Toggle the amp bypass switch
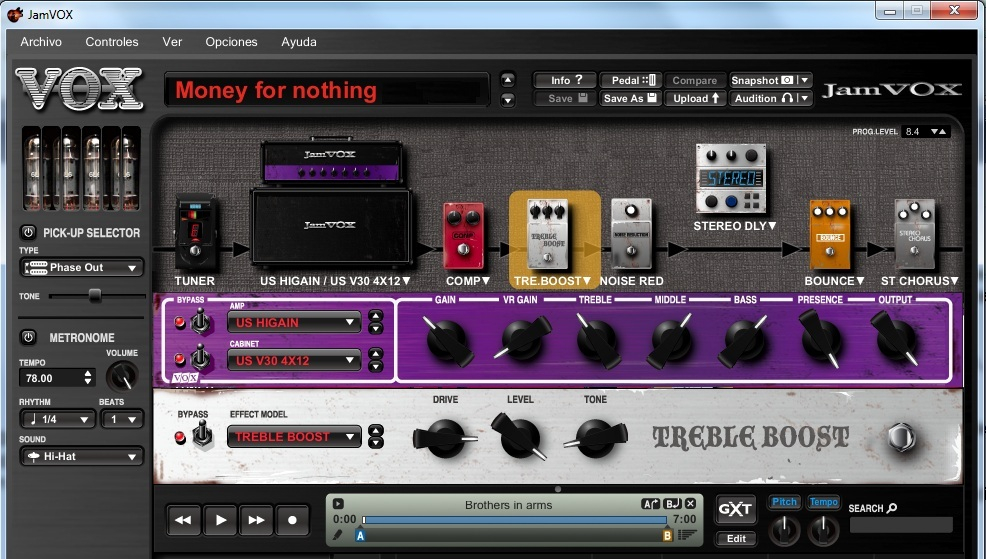 pyautogui.click(x=201, y=321)
